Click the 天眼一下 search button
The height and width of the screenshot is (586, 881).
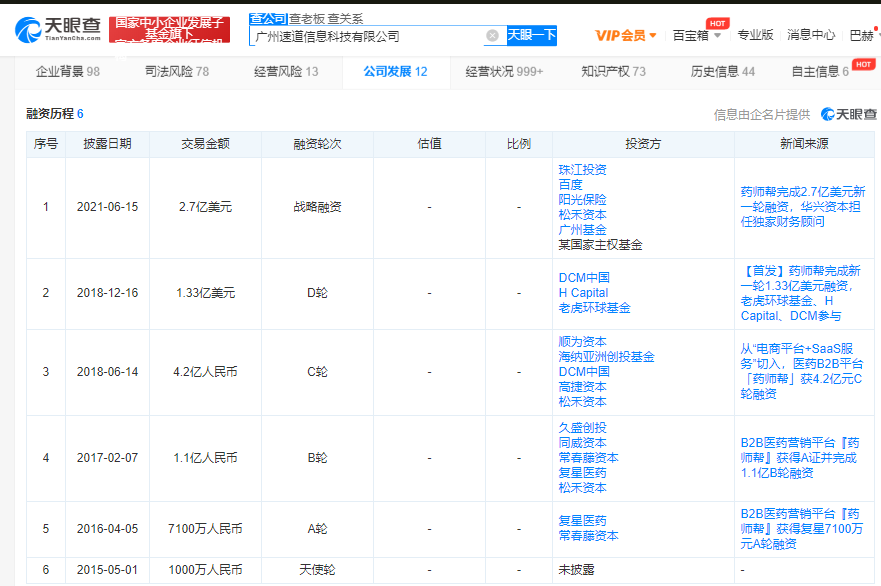pos(532,35)
